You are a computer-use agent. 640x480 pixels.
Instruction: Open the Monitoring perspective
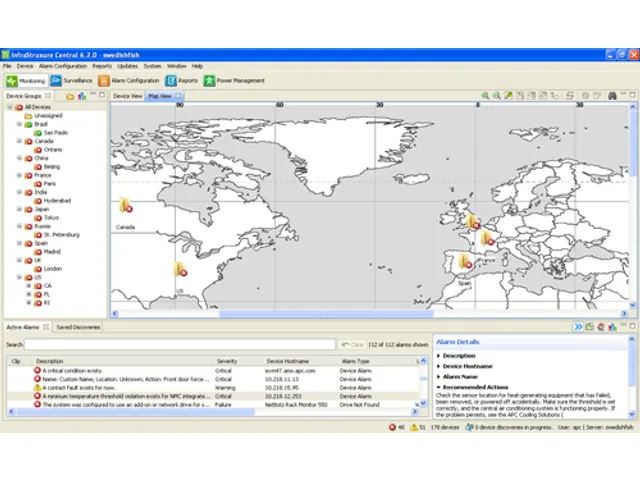pos(26,81)
